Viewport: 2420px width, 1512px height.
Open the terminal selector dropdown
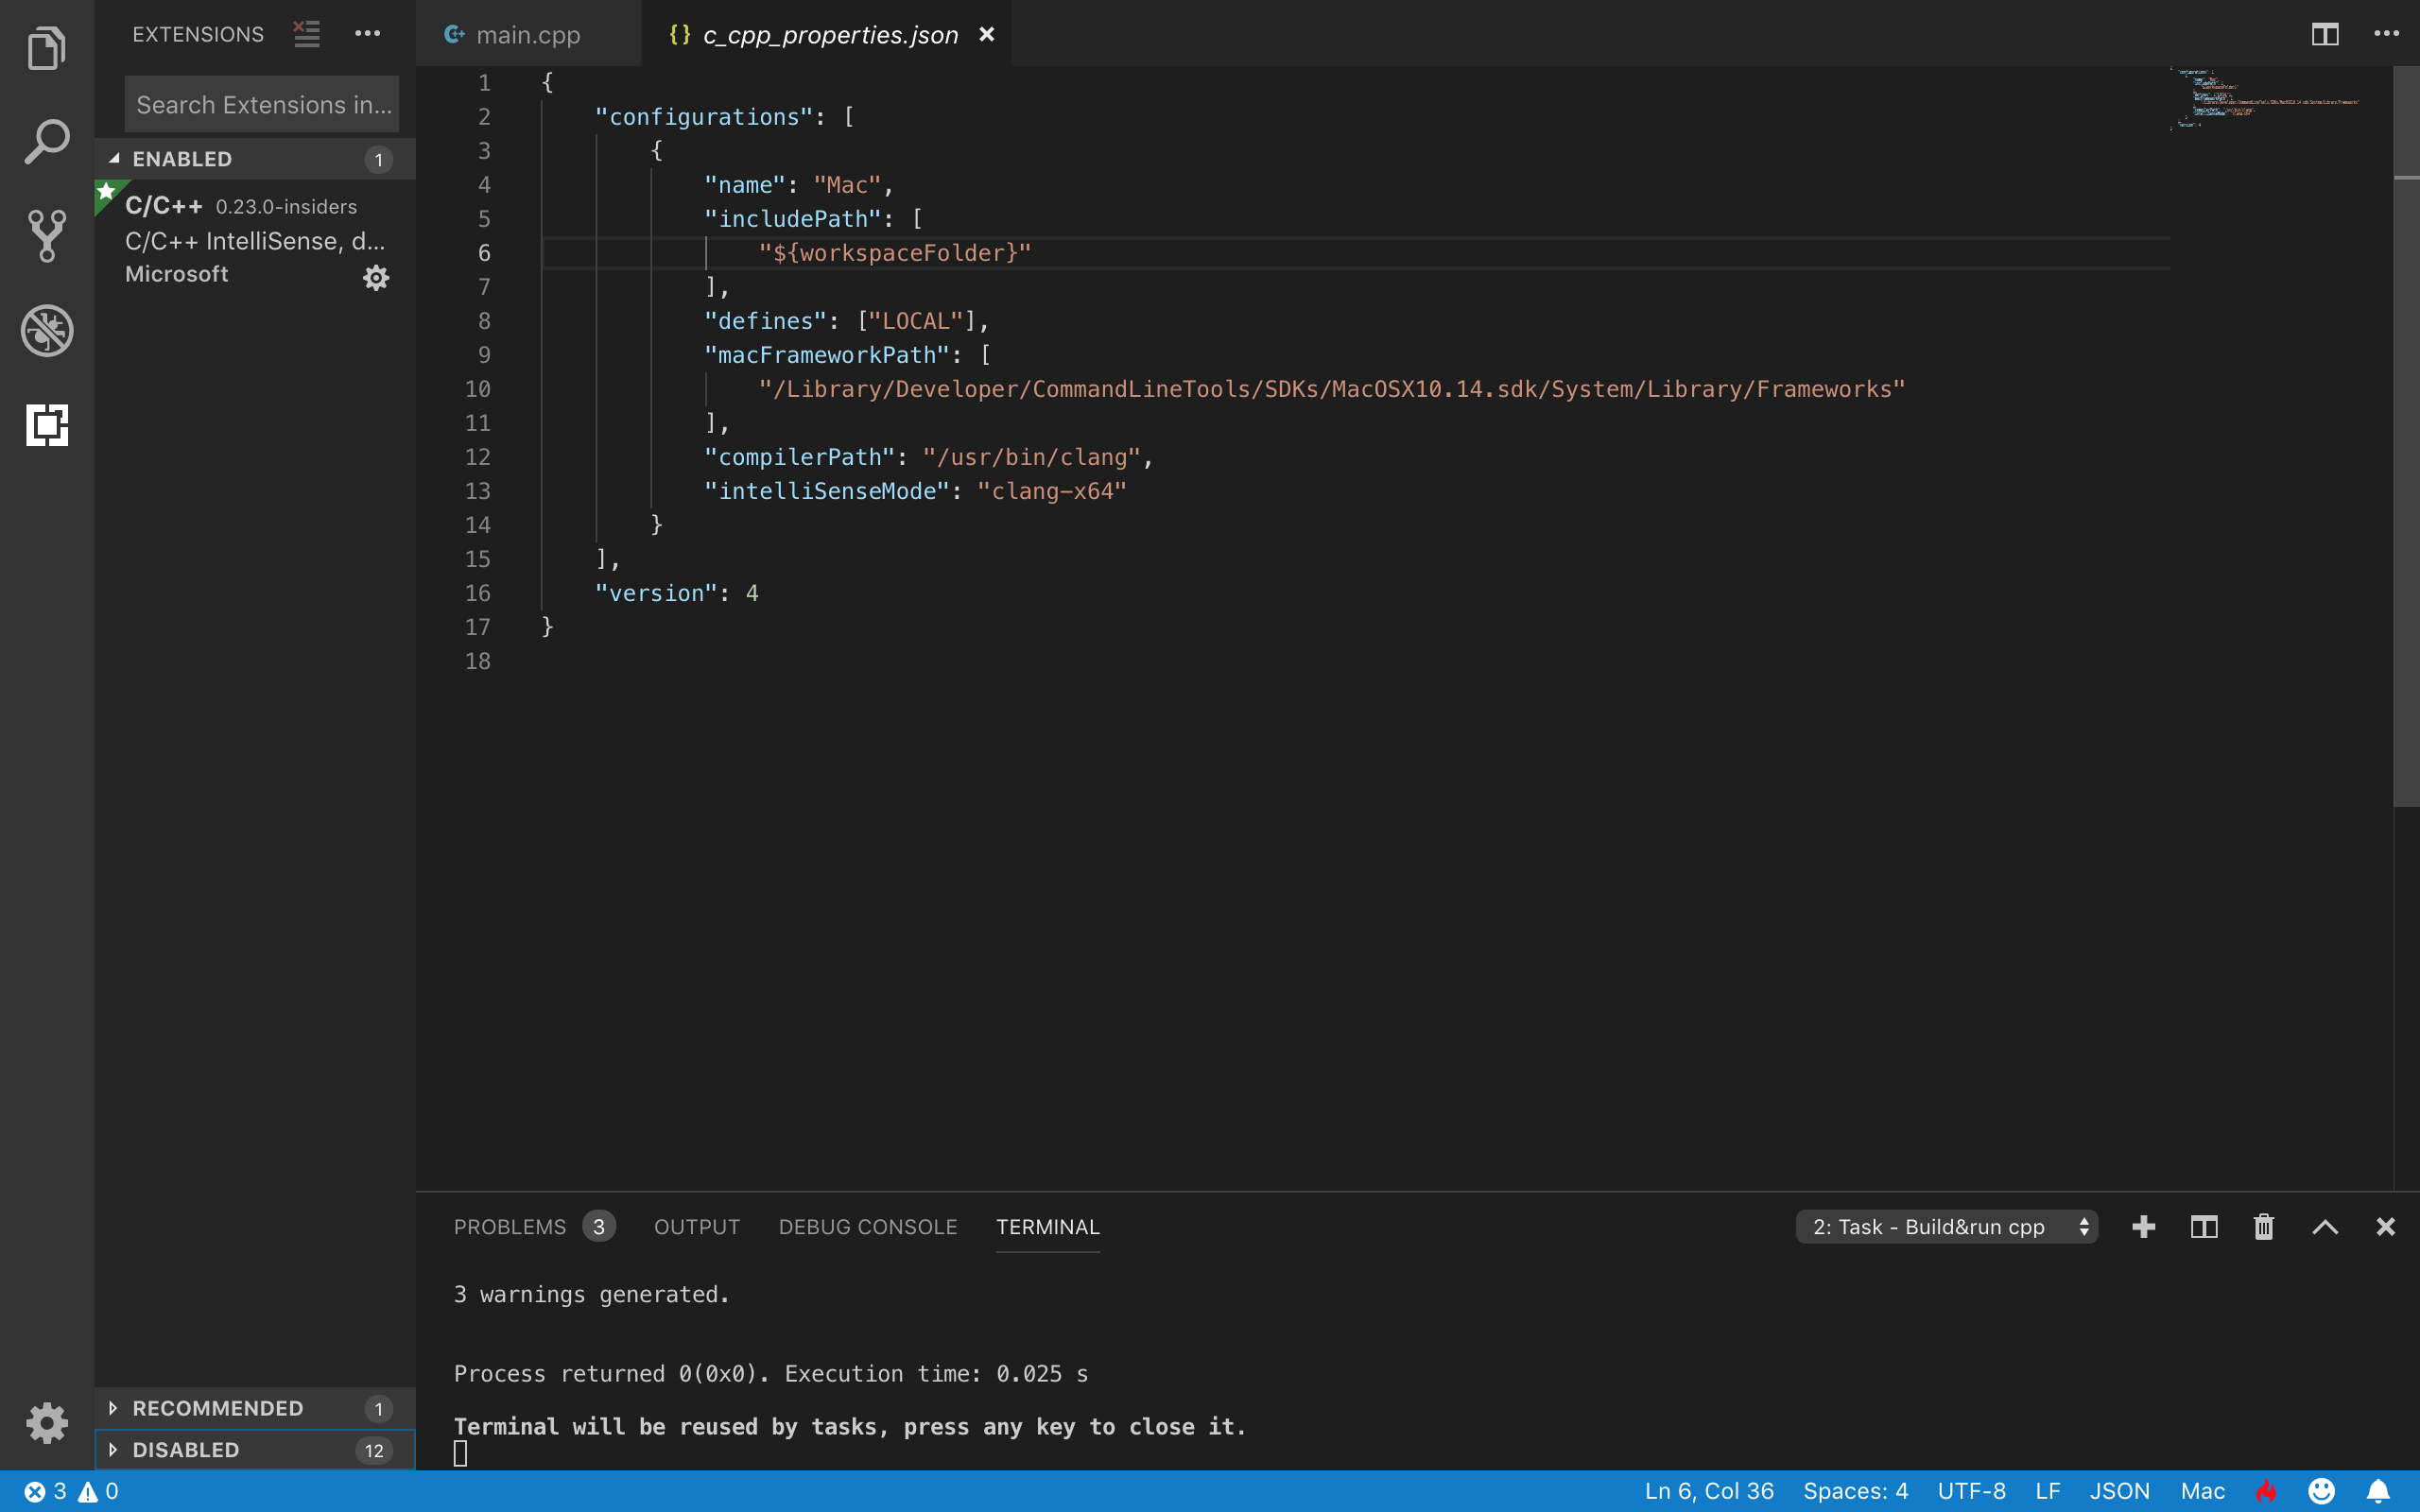(x=1945, y=1226)
